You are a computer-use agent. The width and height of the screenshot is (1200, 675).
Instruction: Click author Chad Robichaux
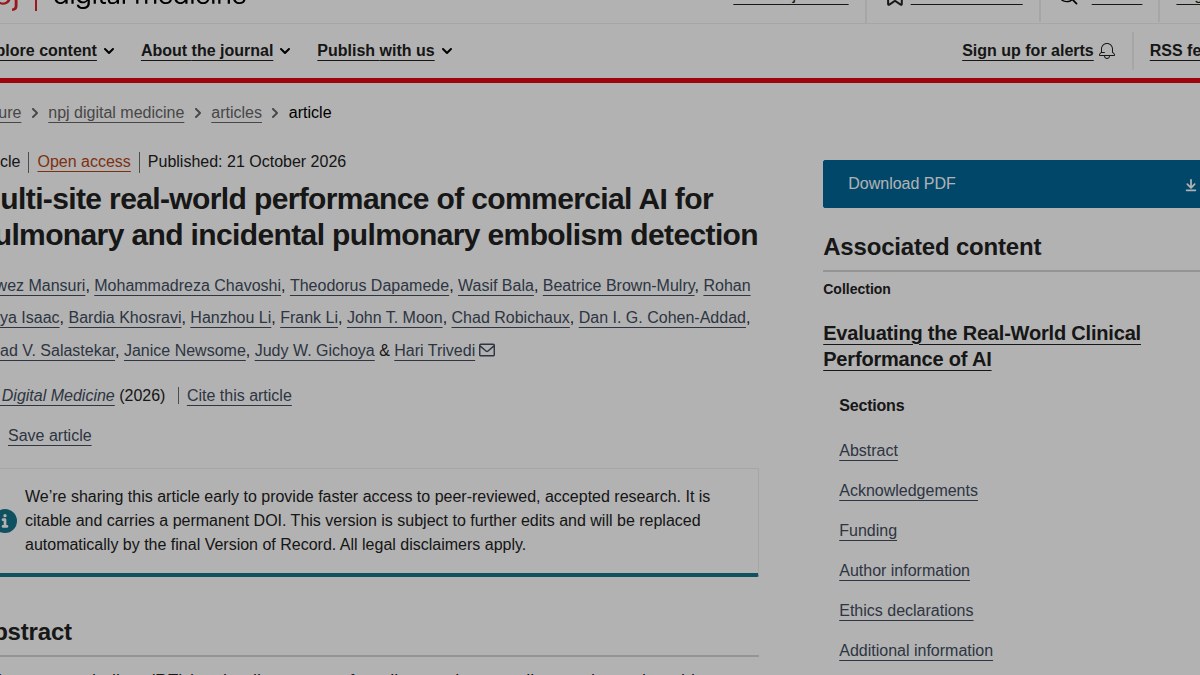click(511, 318)
